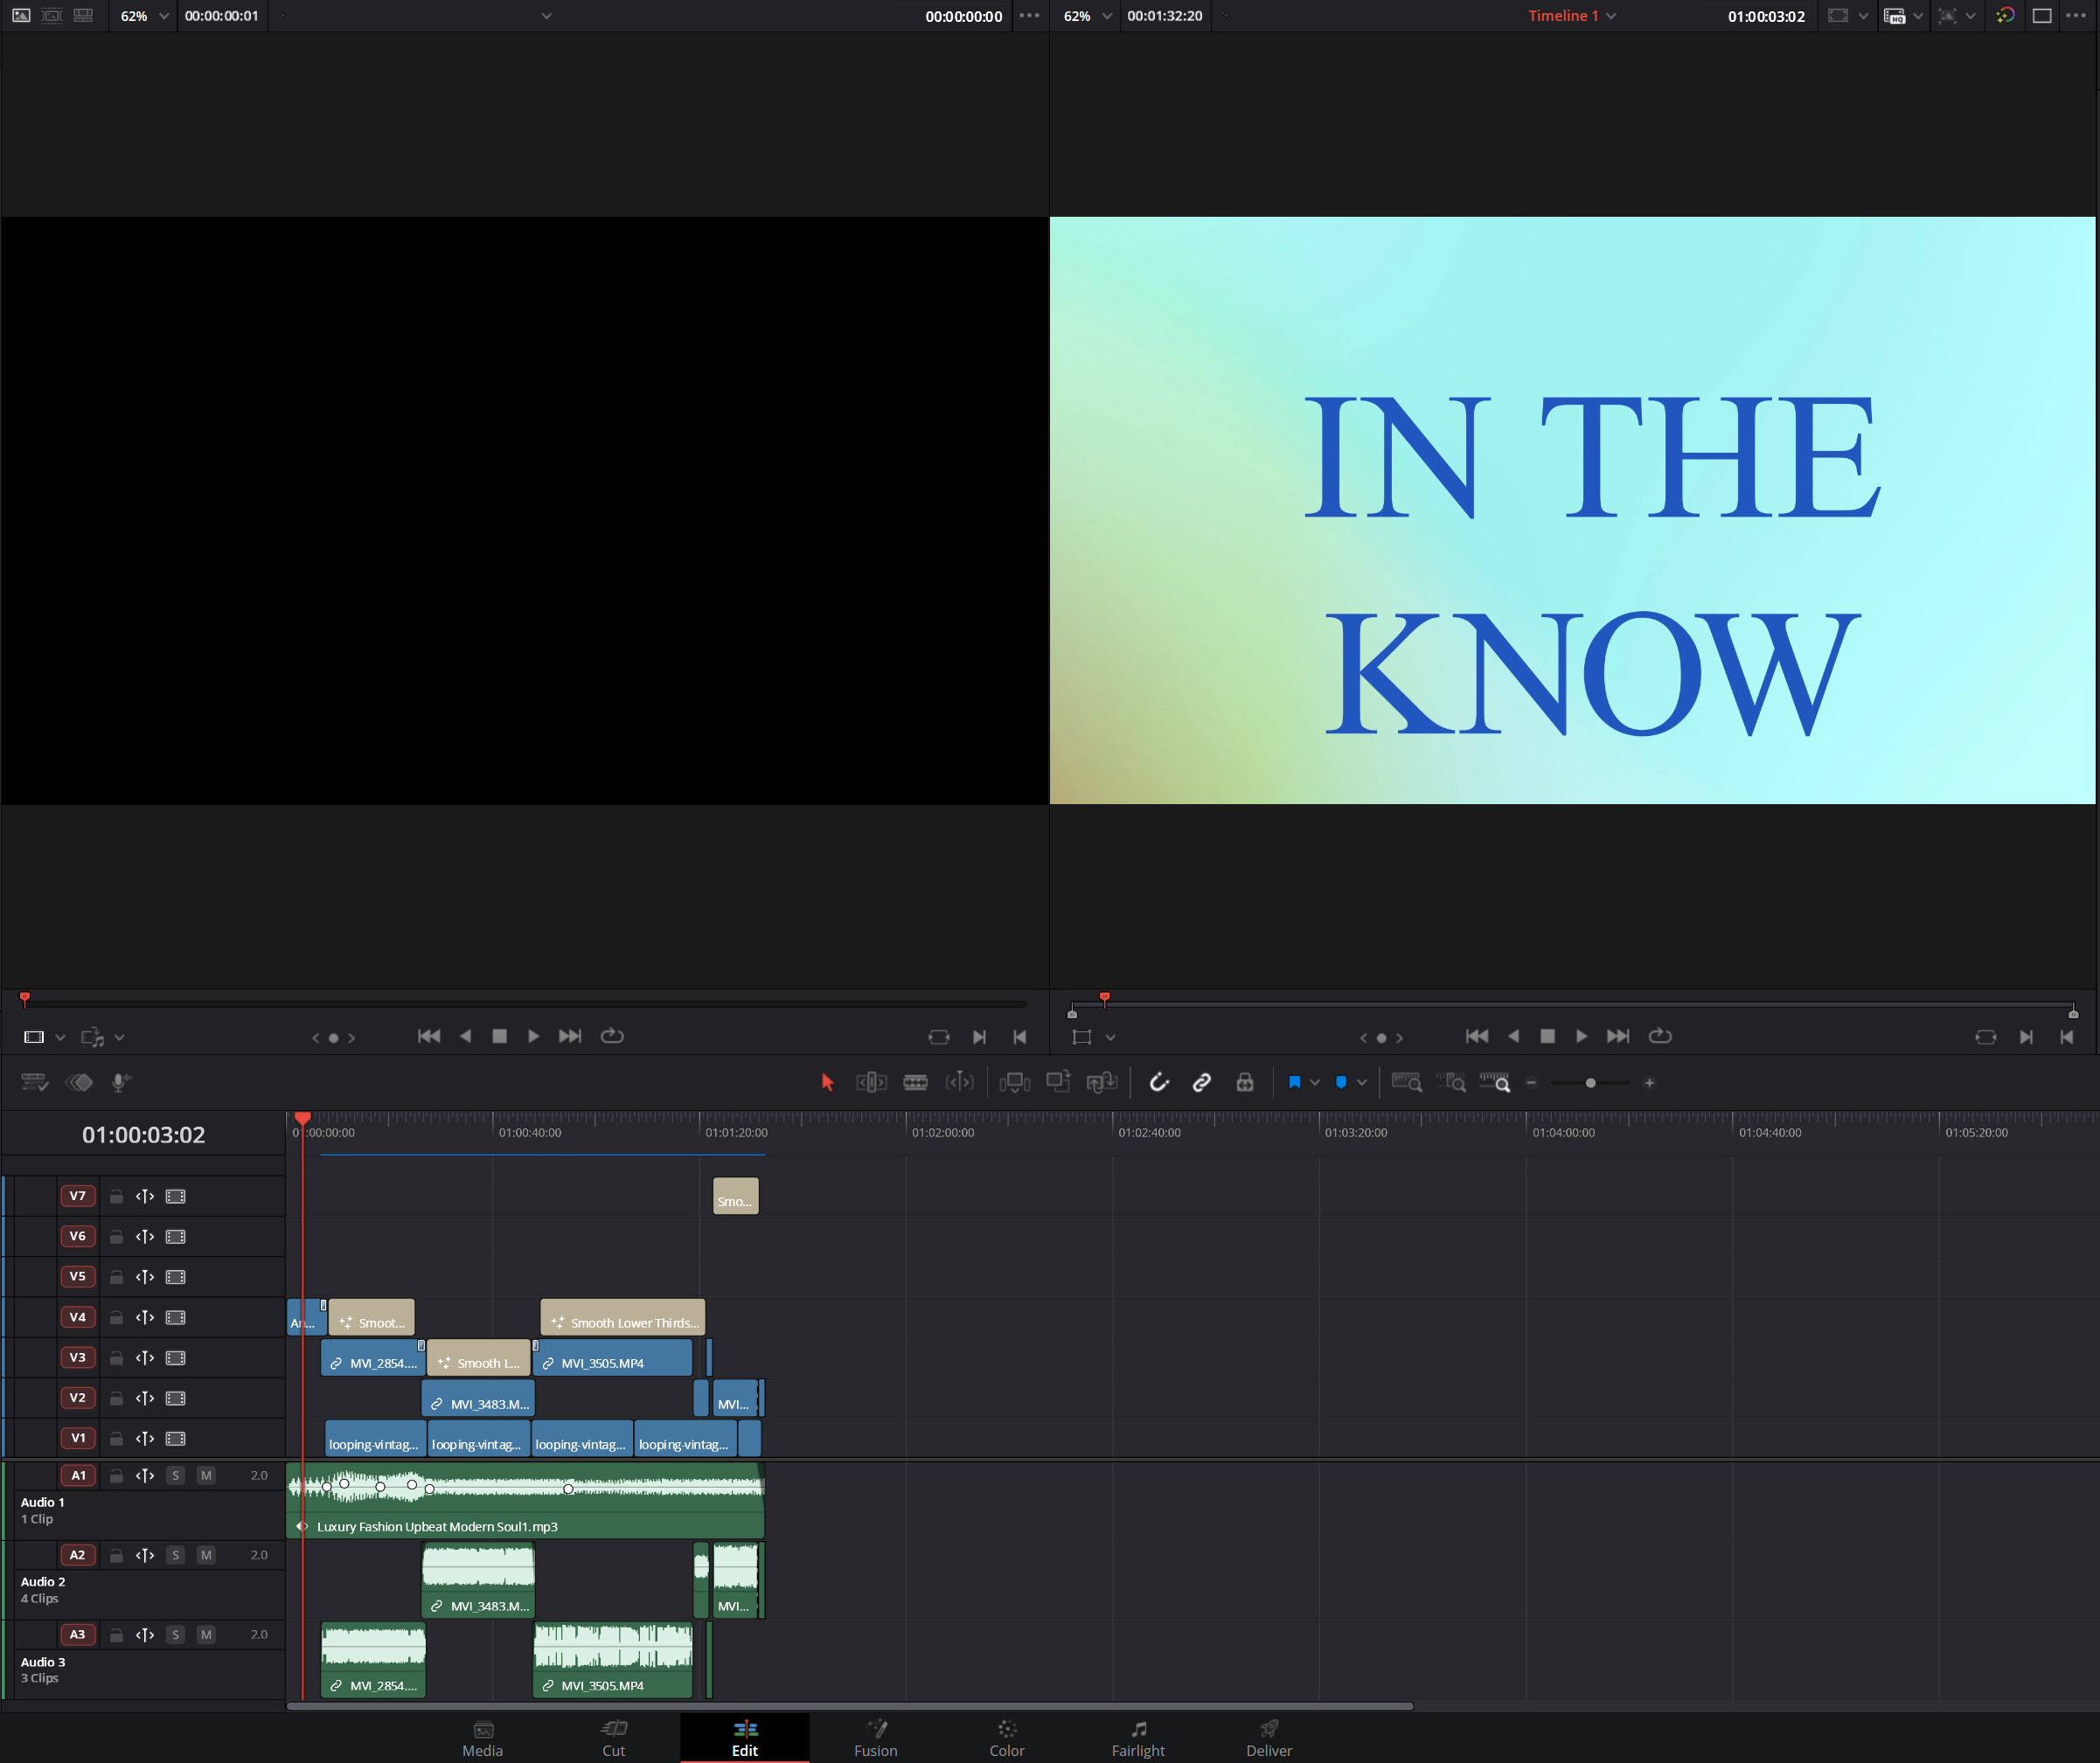Open source viewer options three dots
2100x1763 pixels.
(x=1029, y=16)
